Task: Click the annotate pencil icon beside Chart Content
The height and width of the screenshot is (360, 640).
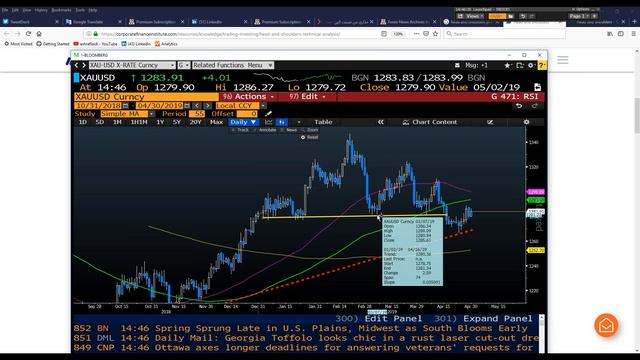Action: 490,122
